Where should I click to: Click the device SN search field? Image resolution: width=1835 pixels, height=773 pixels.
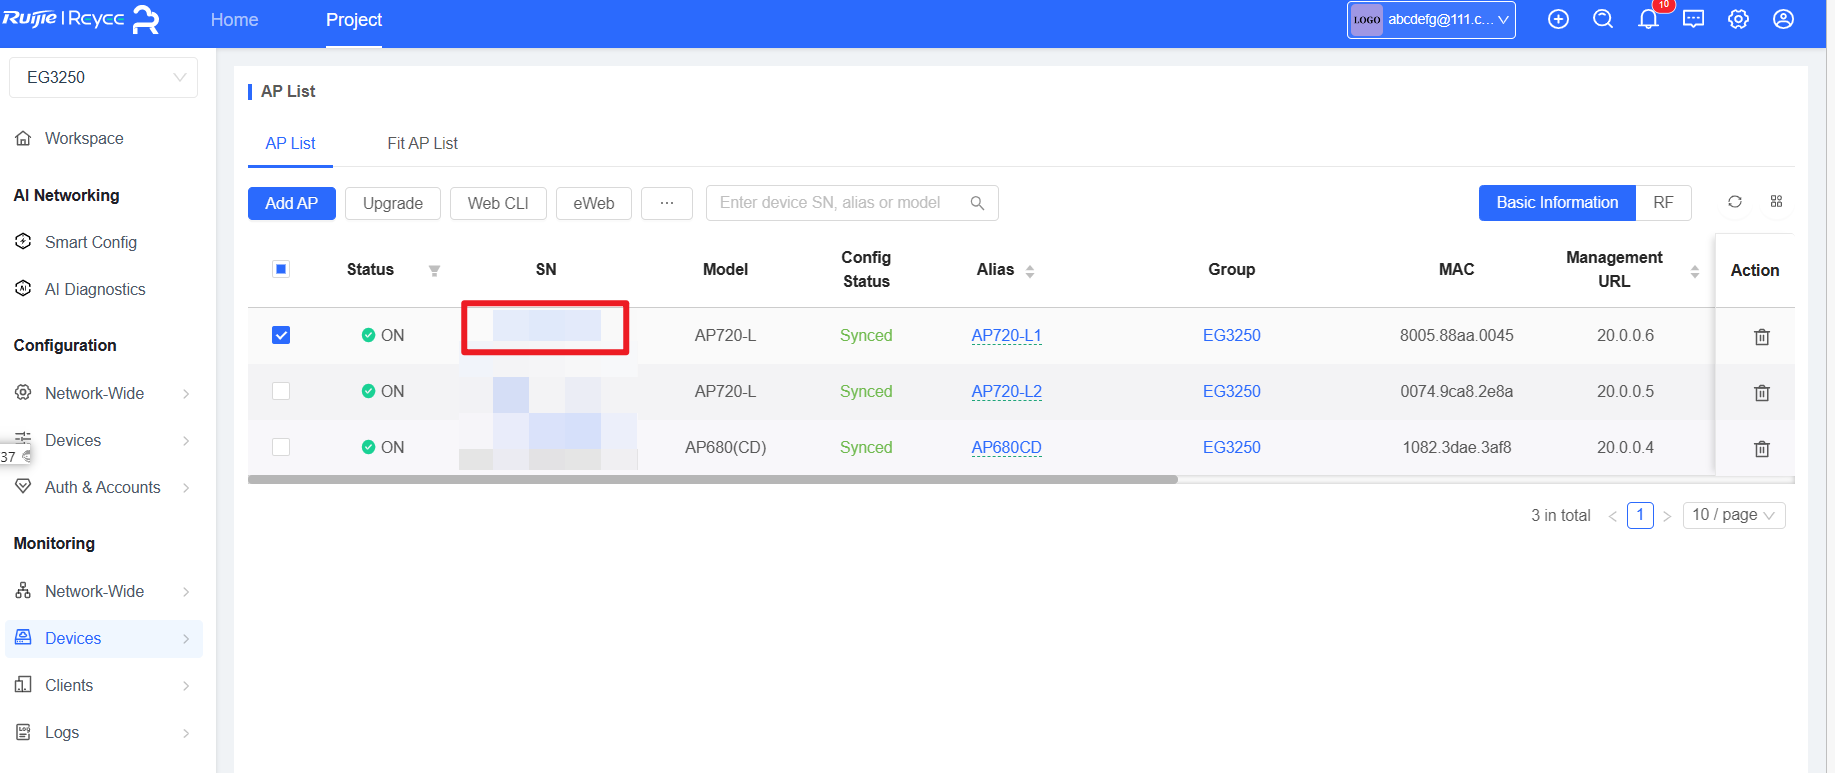point(838,203)
